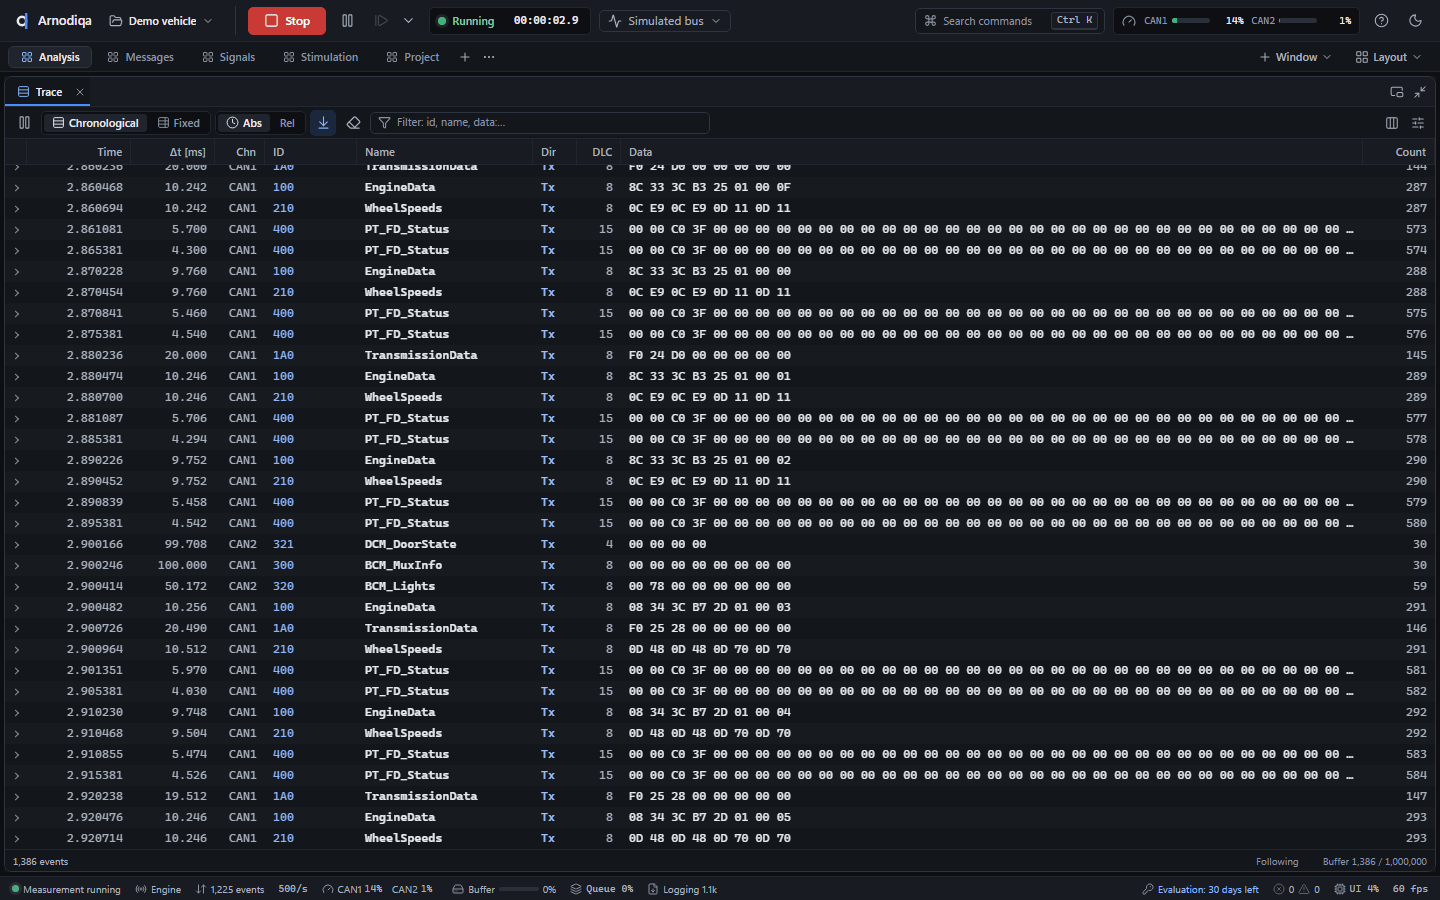Viewport: 1440px width, 900px height.
Task: Expand the BCM_MuxInfo row
Action: point(17,565)
